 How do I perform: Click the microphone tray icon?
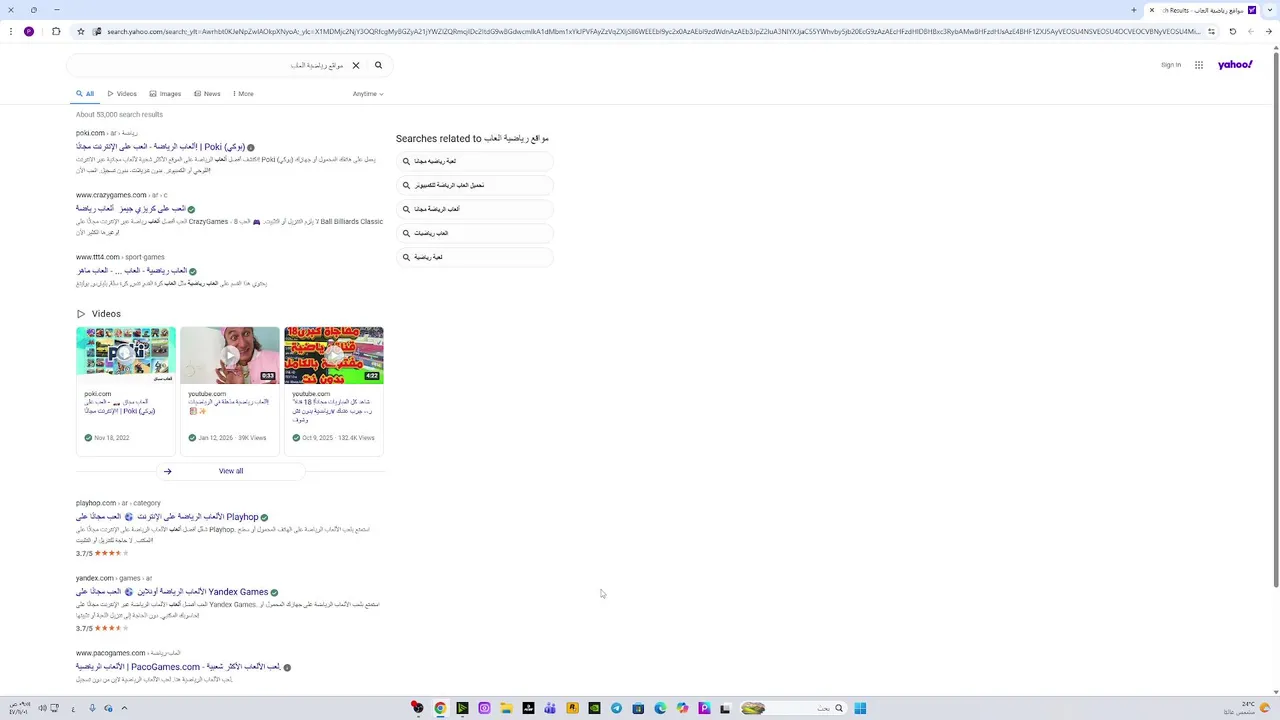click(x=92, y=708)
